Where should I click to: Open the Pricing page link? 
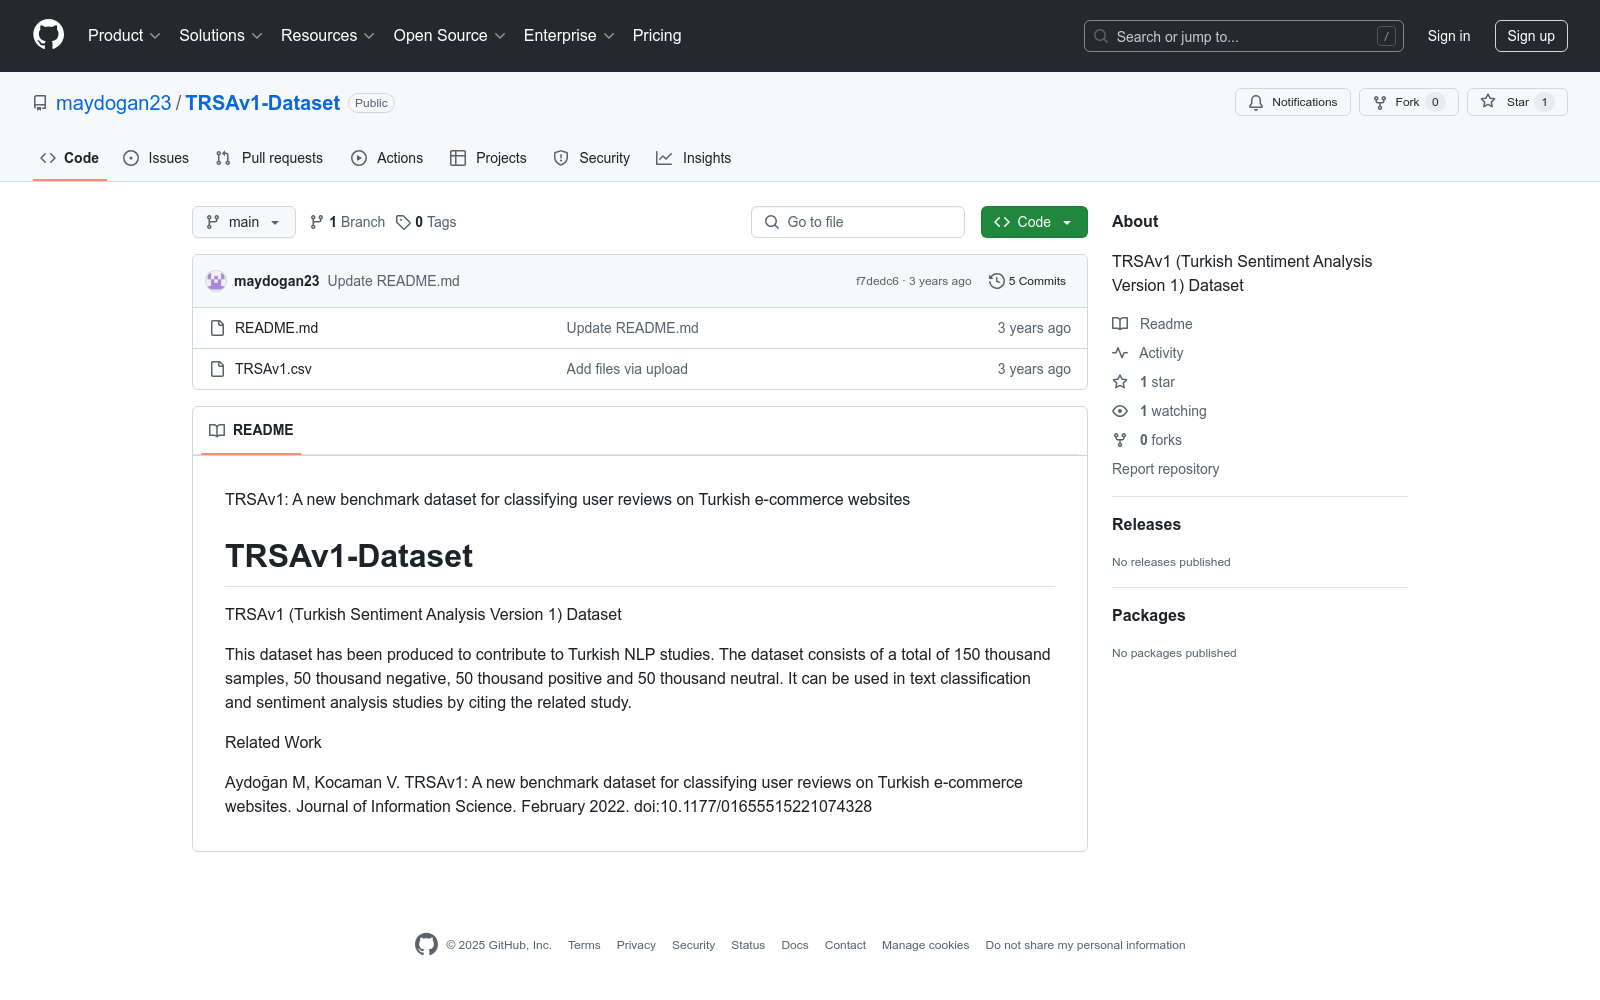pyautogui.click(x=657, y=36)
